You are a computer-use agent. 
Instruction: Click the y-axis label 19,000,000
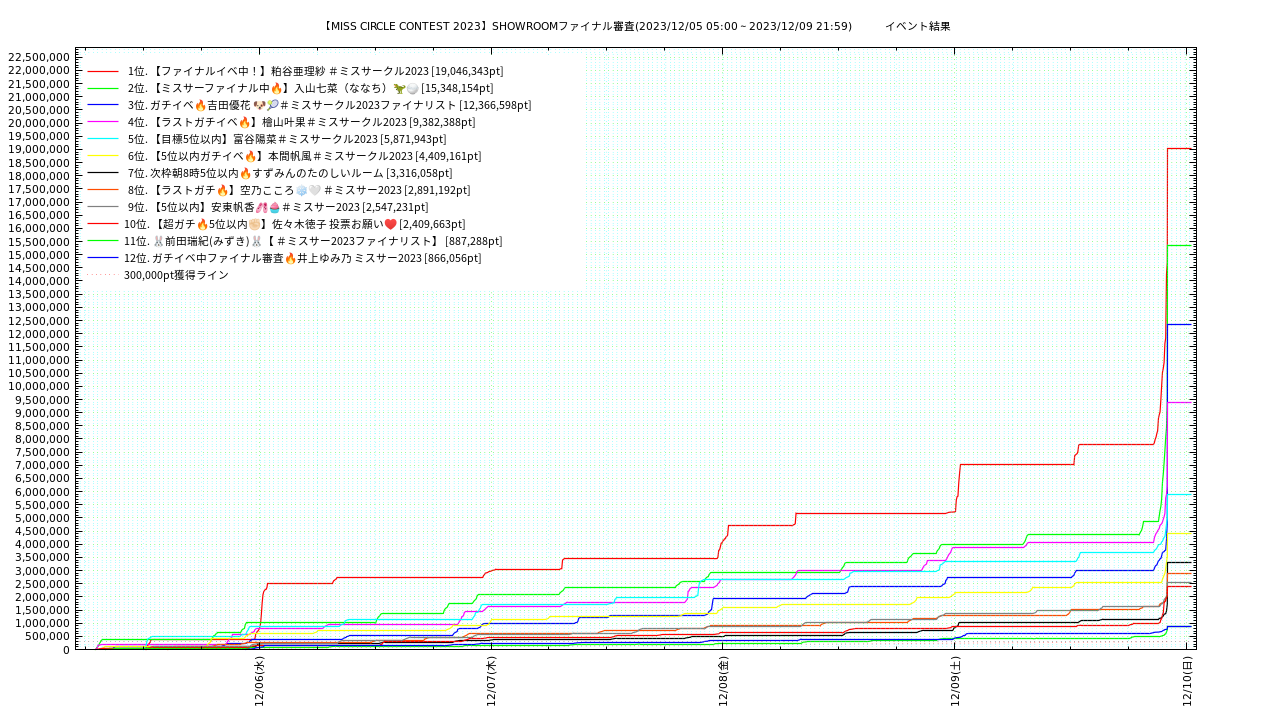click(39, 150)
